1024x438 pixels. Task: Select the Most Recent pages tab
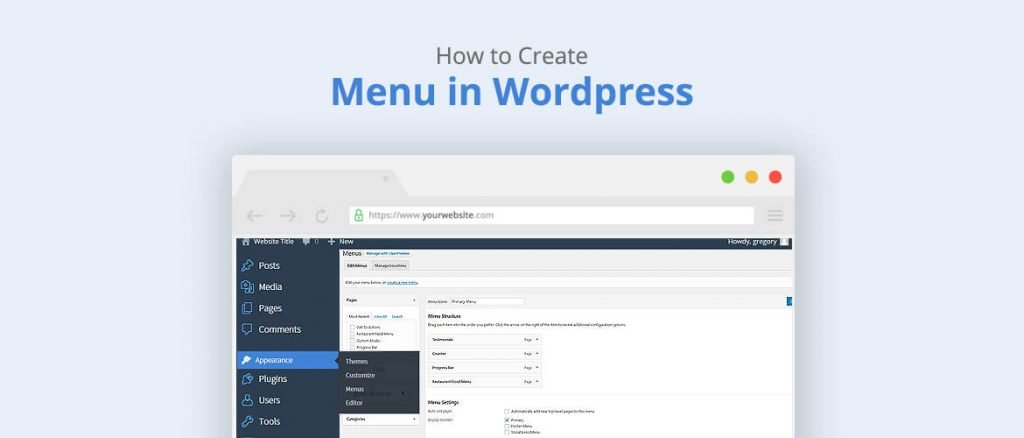coord(359,317)
